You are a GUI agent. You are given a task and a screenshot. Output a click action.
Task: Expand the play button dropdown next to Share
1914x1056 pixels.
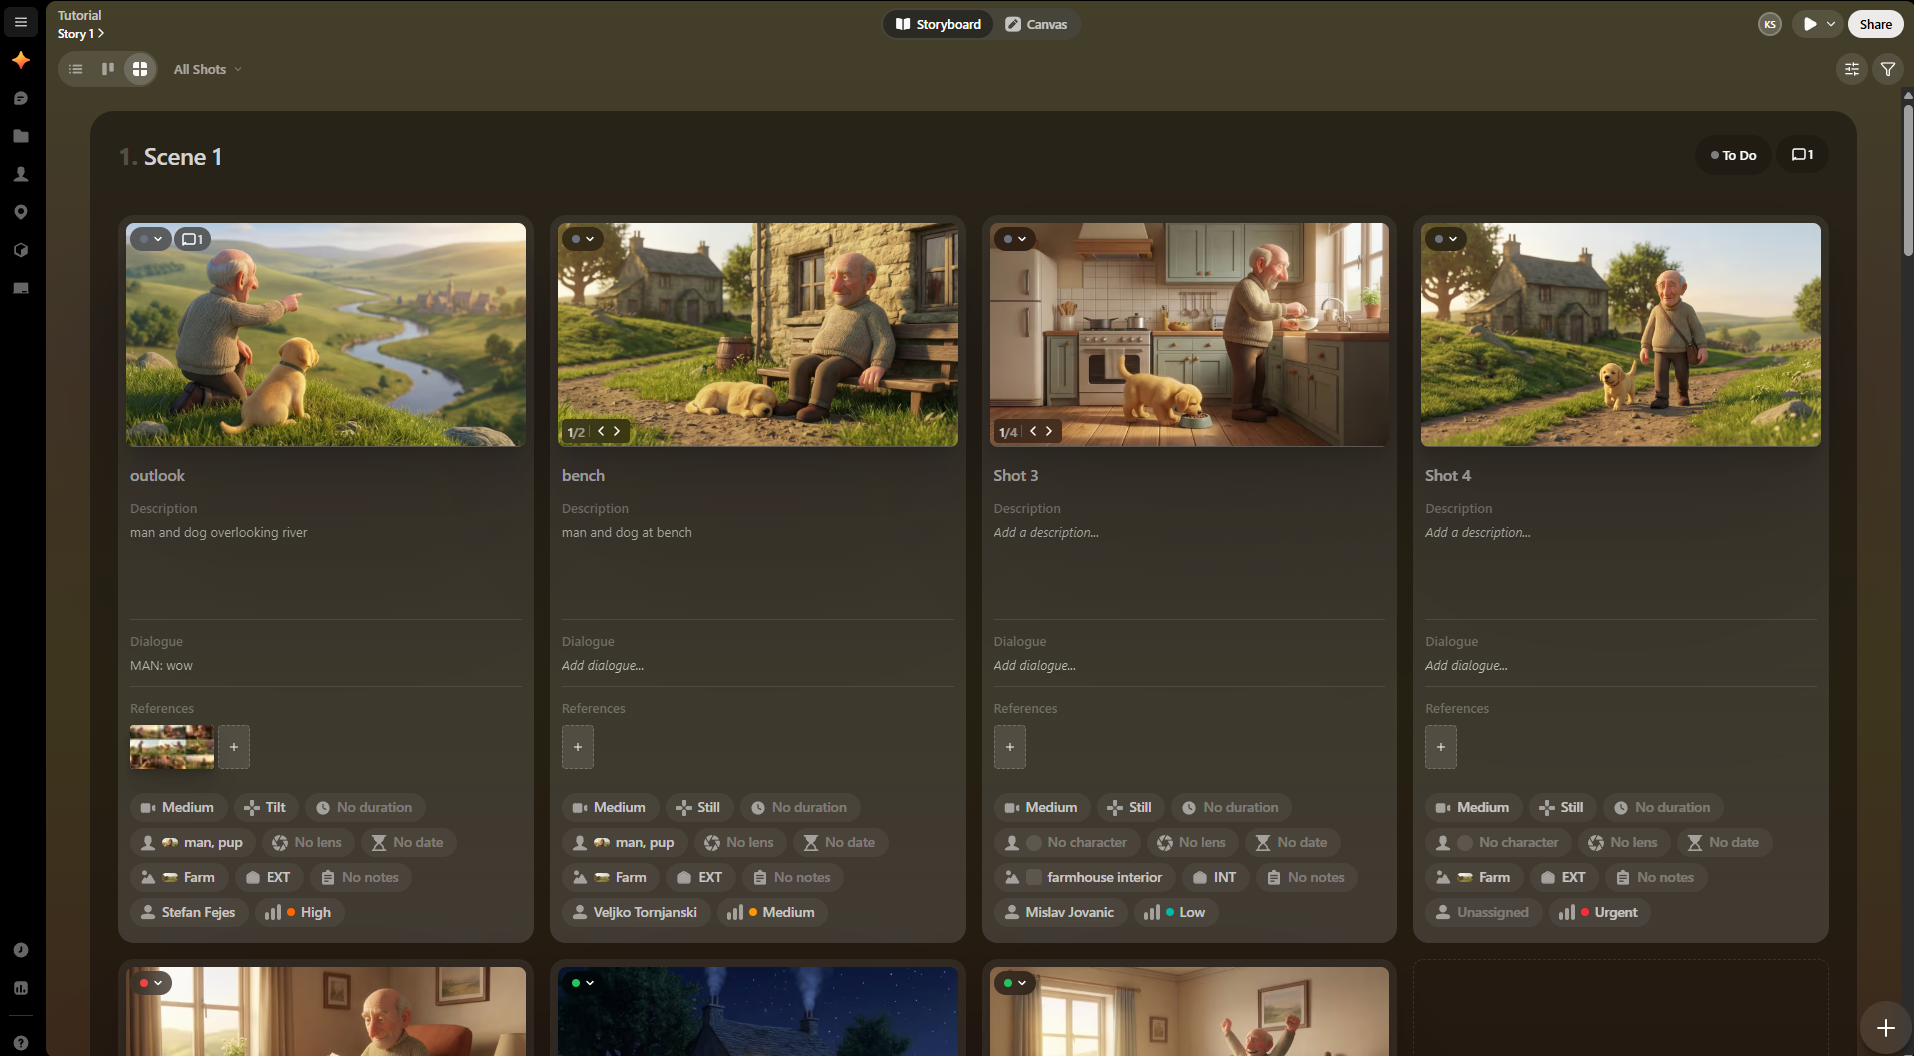[x=1831, y=23]
